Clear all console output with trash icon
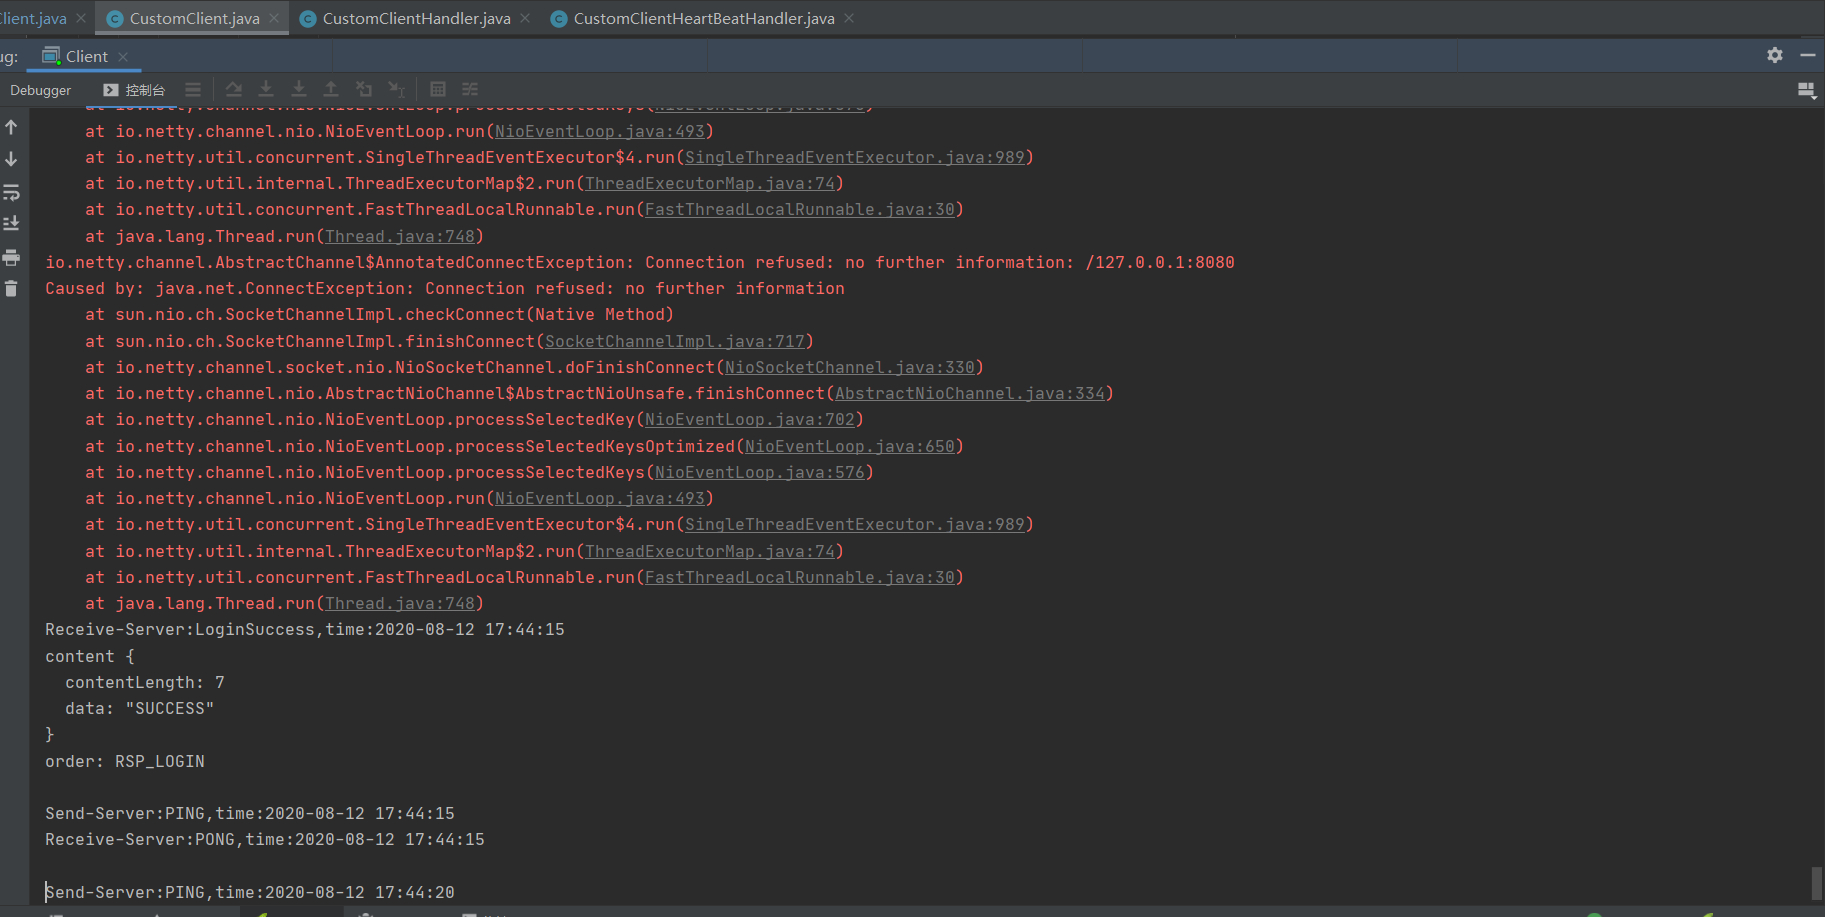This screenshot has height=917, width=1825. point(11,289)
